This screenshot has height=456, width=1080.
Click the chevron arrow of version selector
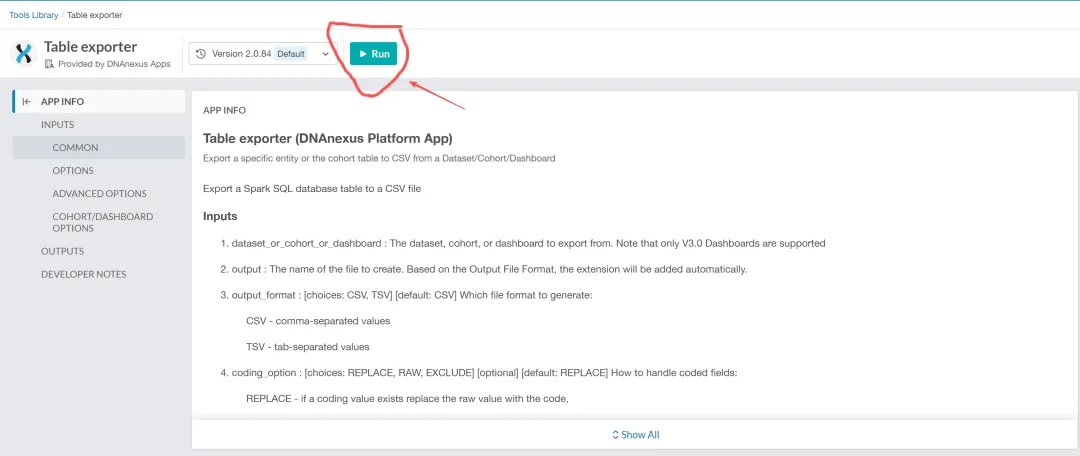325,54
